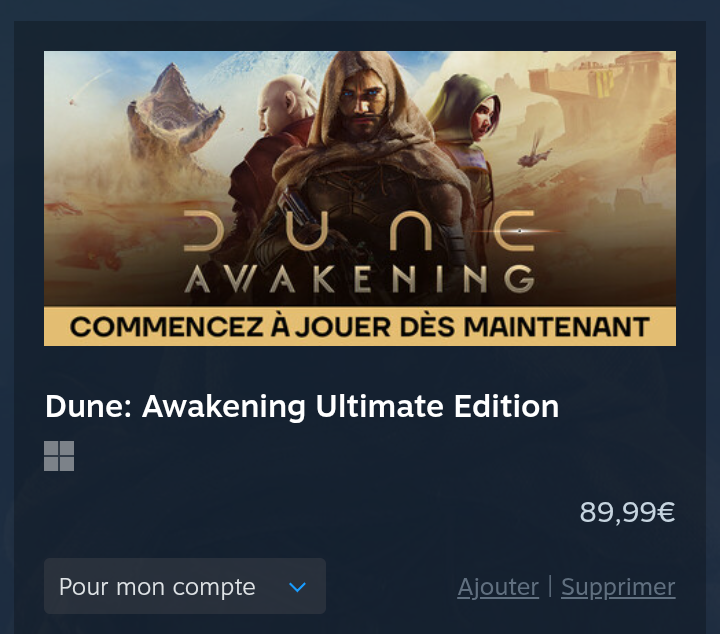The height and width of the screenshot is (634, 720).
Task: Select the 'Dune: Awakening Ultimate Edition' title
Action: click(x=302, y=407)
